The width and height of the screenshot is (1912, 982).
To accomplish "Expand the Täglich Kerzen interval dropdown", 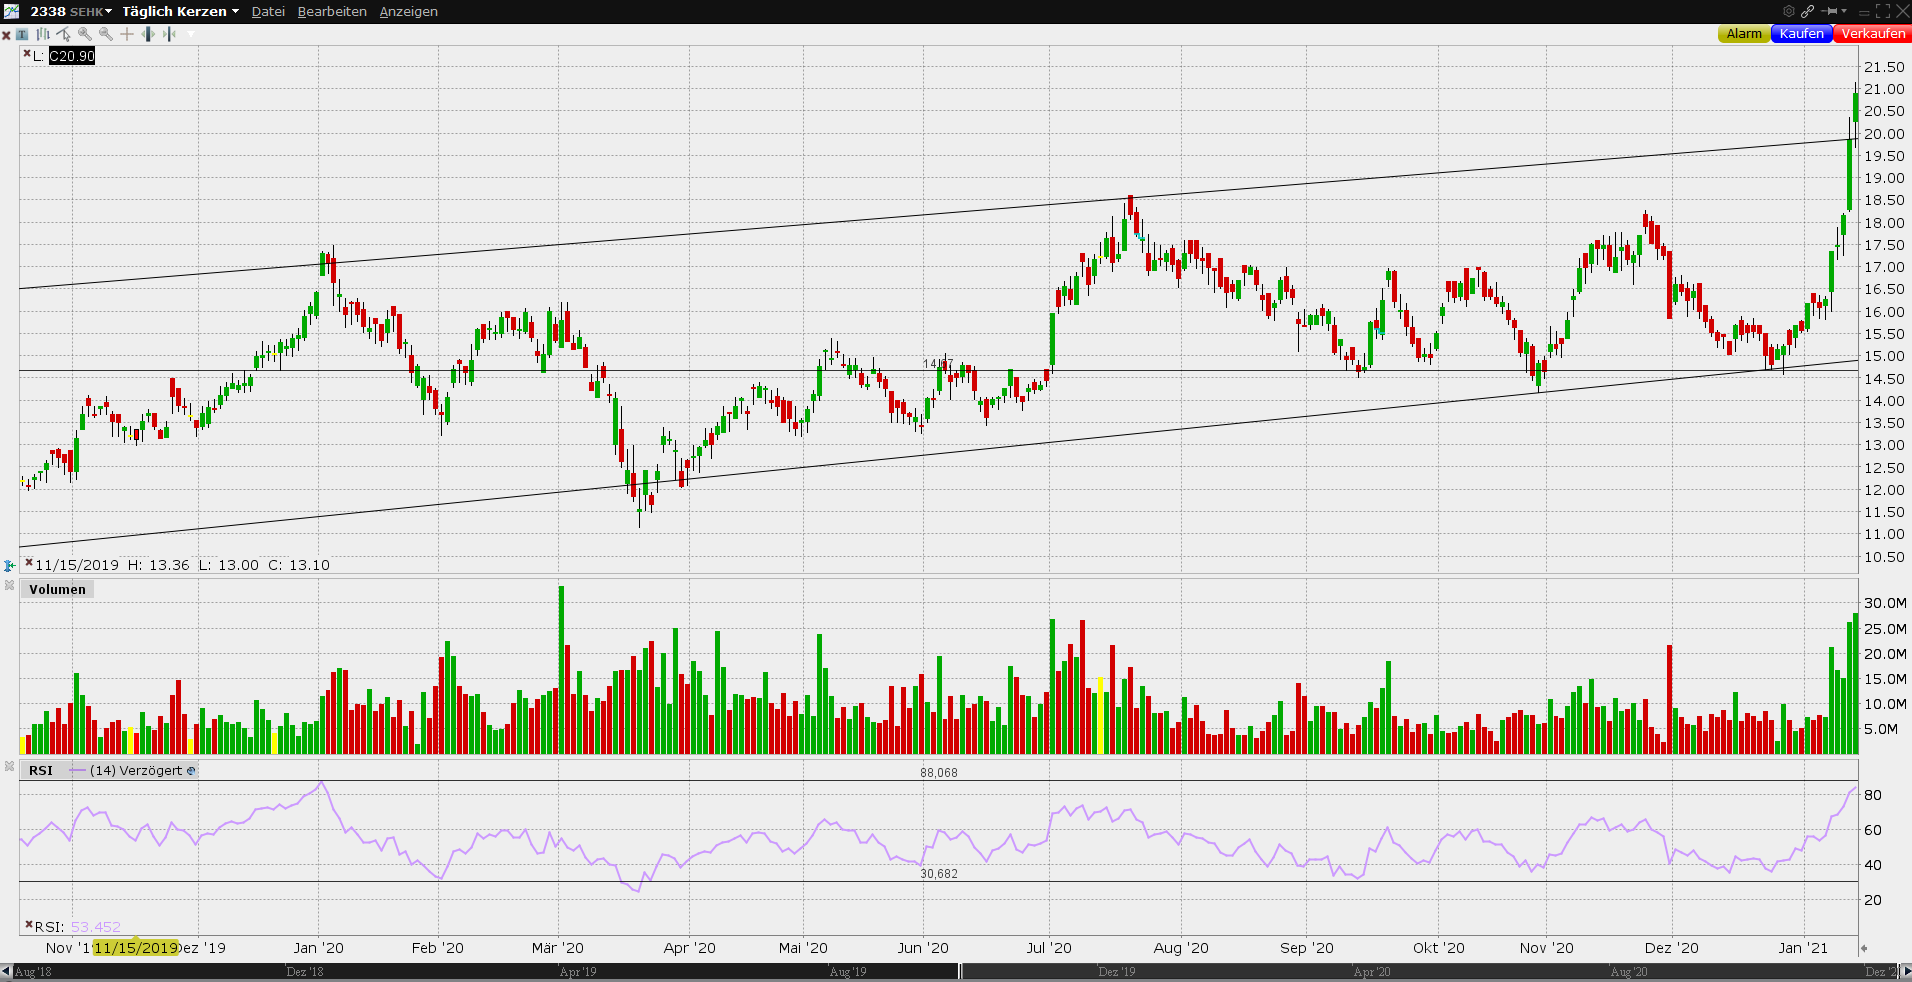I will click(180, 11).
